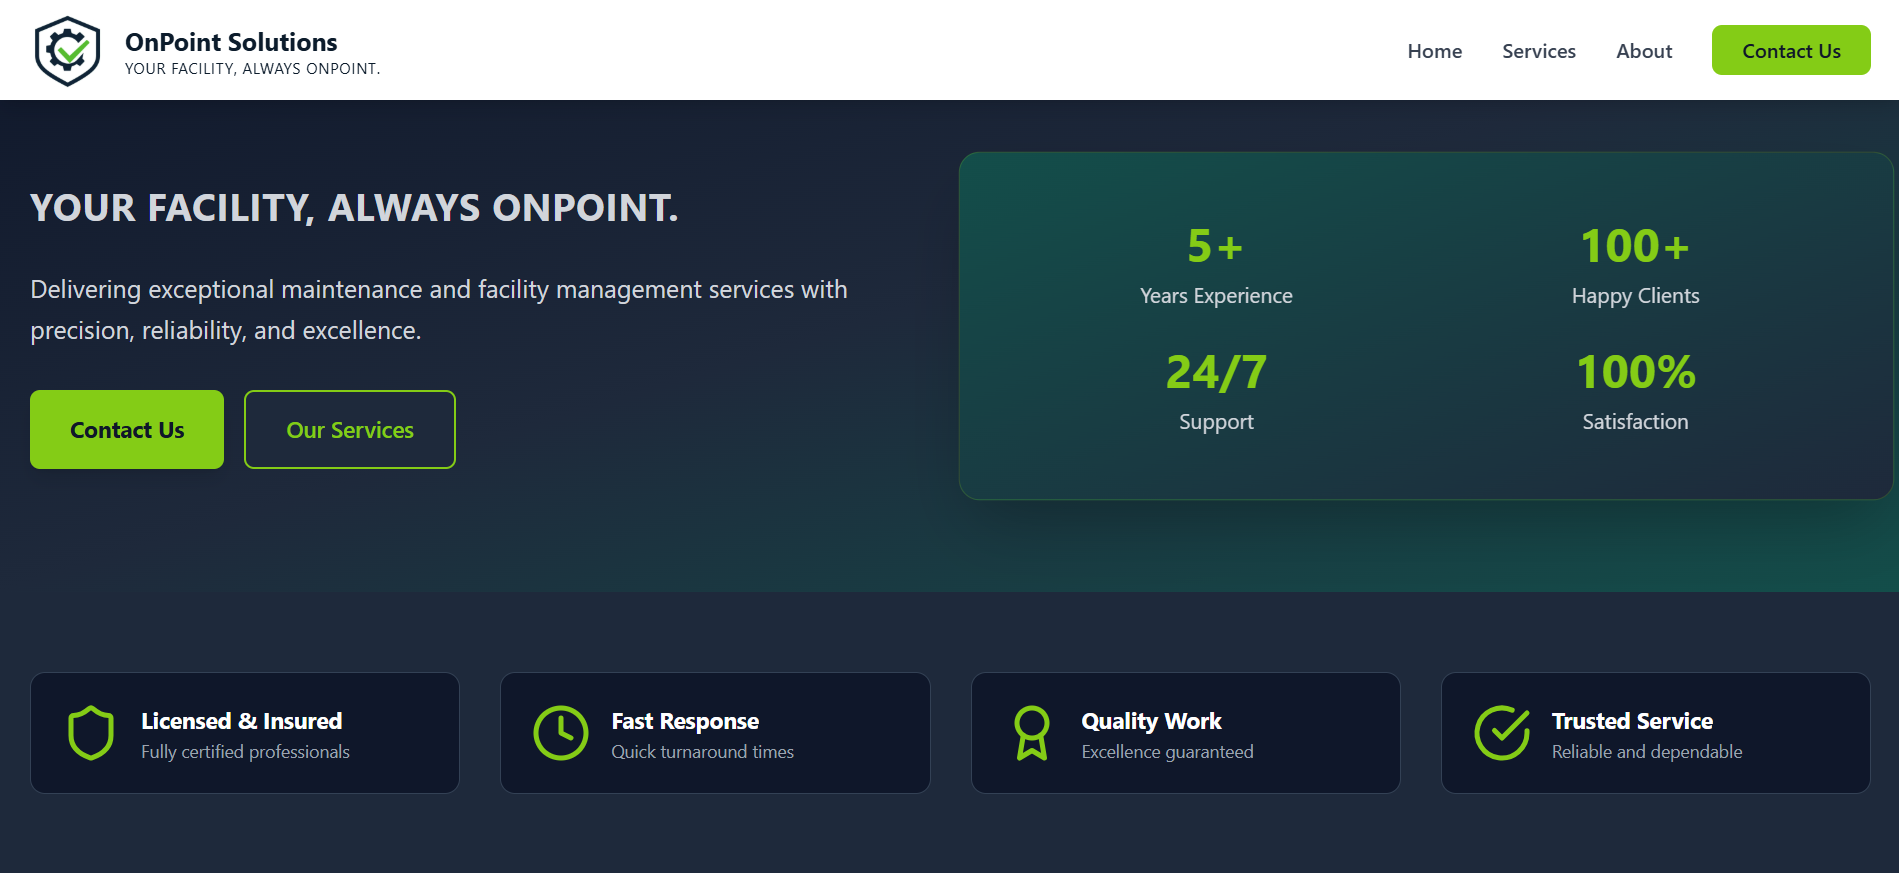Click the Trusted Service checkmark icon

pyautogui.click(x=1502, y=733)
